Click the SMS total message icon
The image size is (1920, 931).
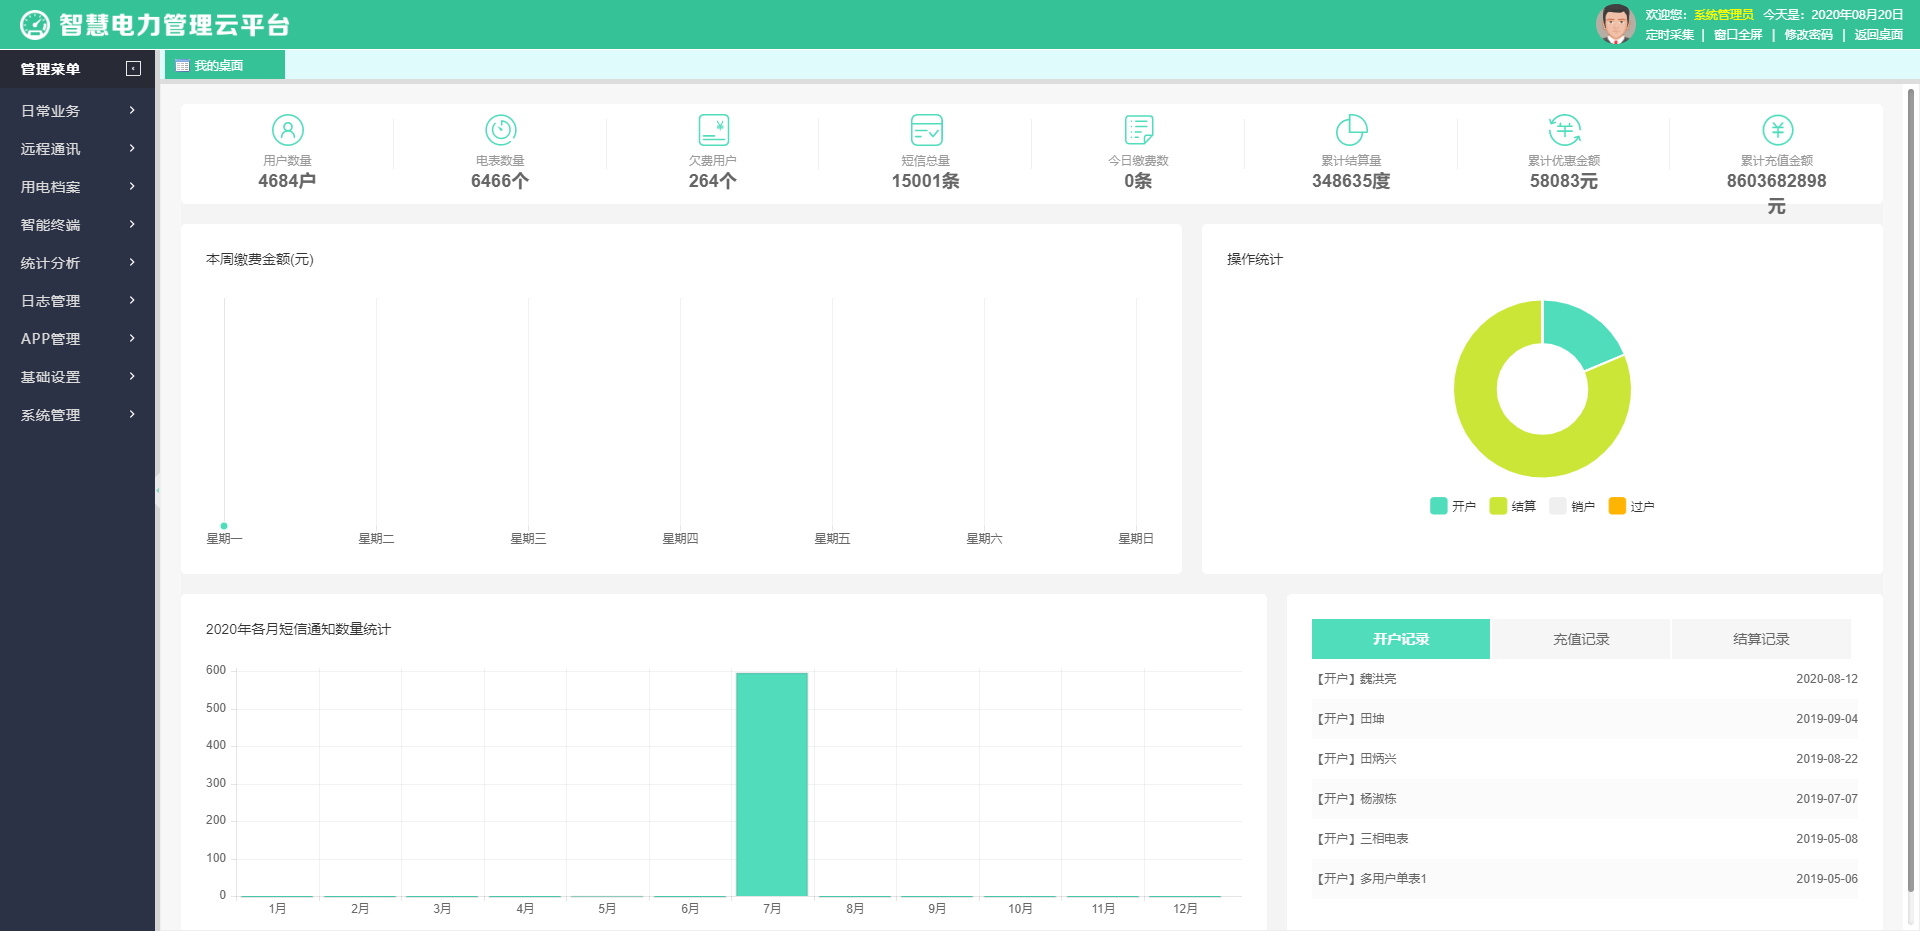(x=926, y=130)
